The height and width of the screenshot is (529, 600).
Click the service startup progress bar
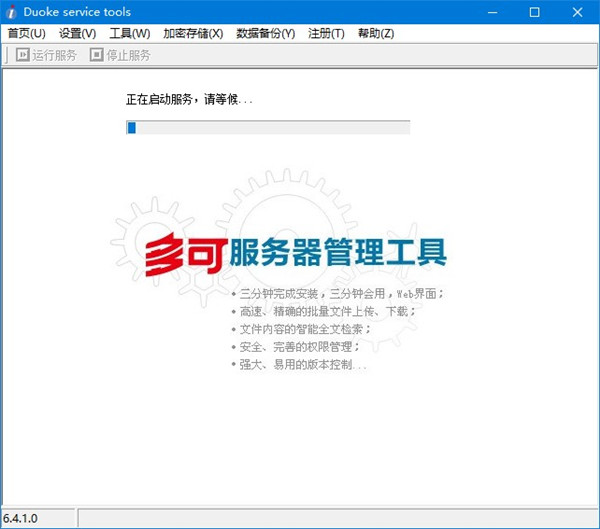[x=268, y=127]
